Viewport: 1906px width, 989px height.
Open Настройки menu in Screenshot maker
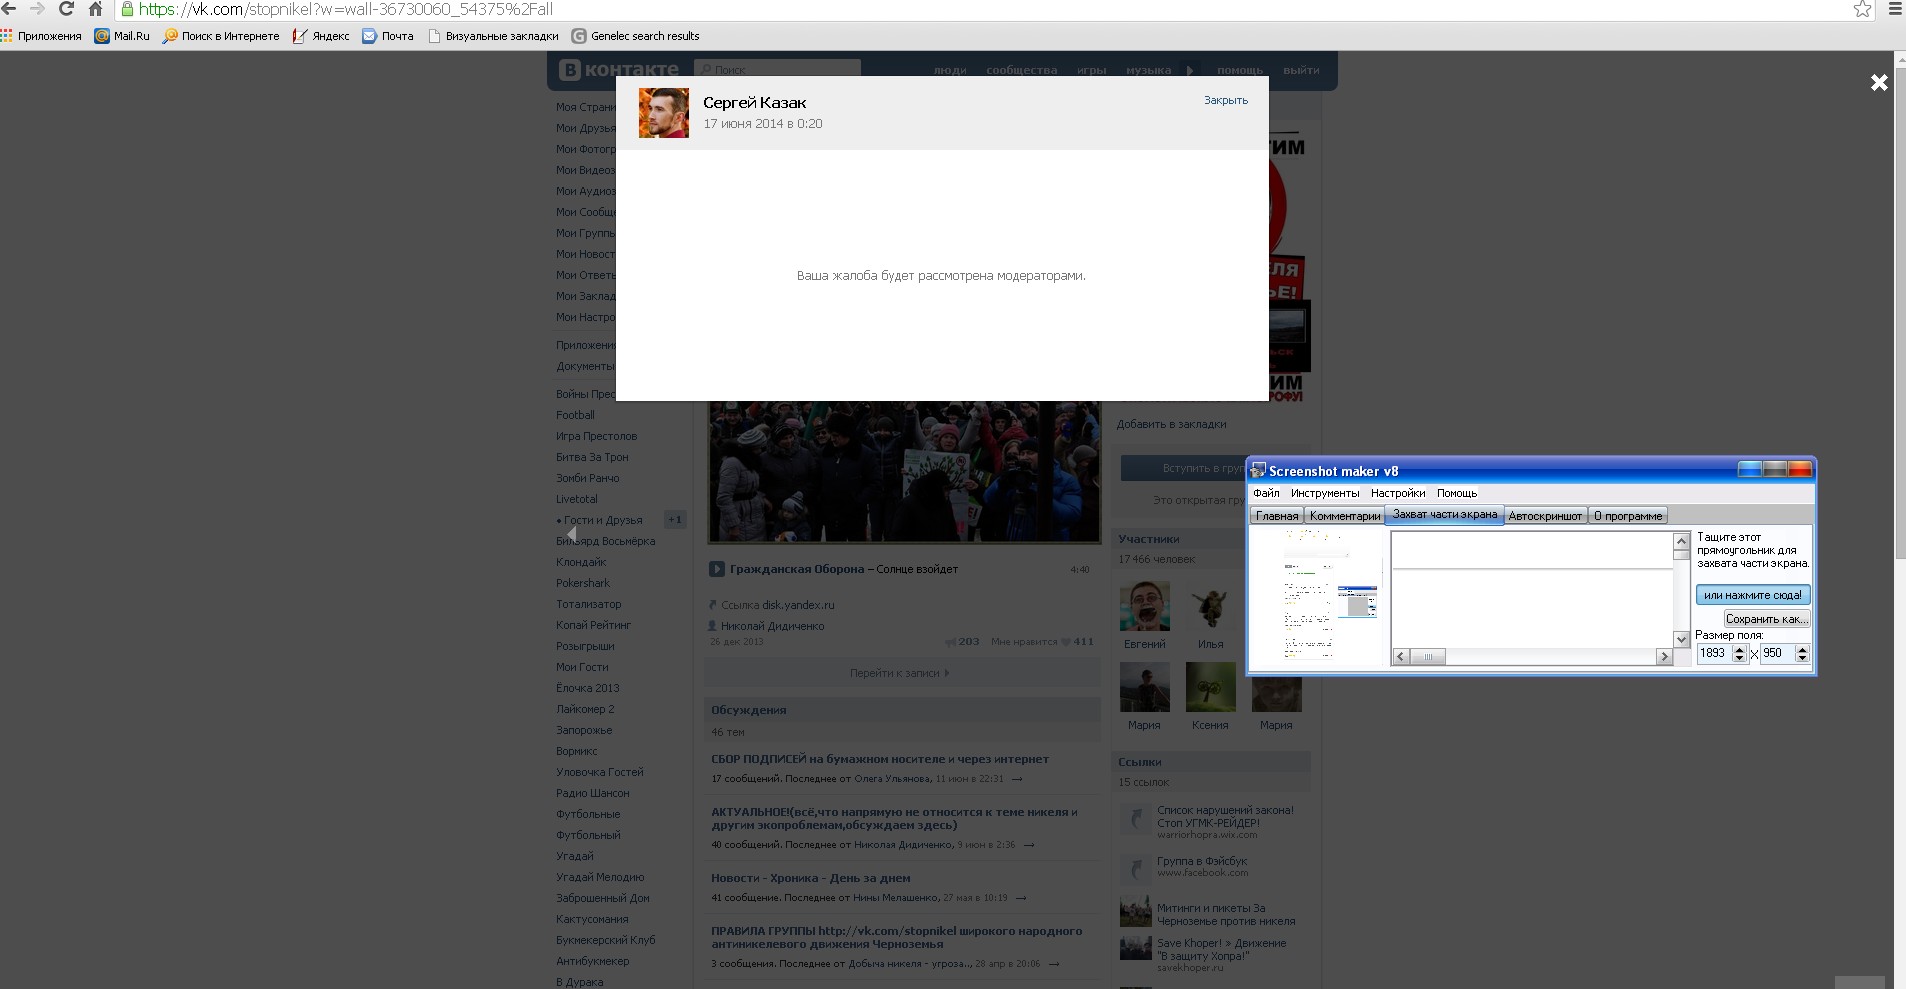[1398, 493]
